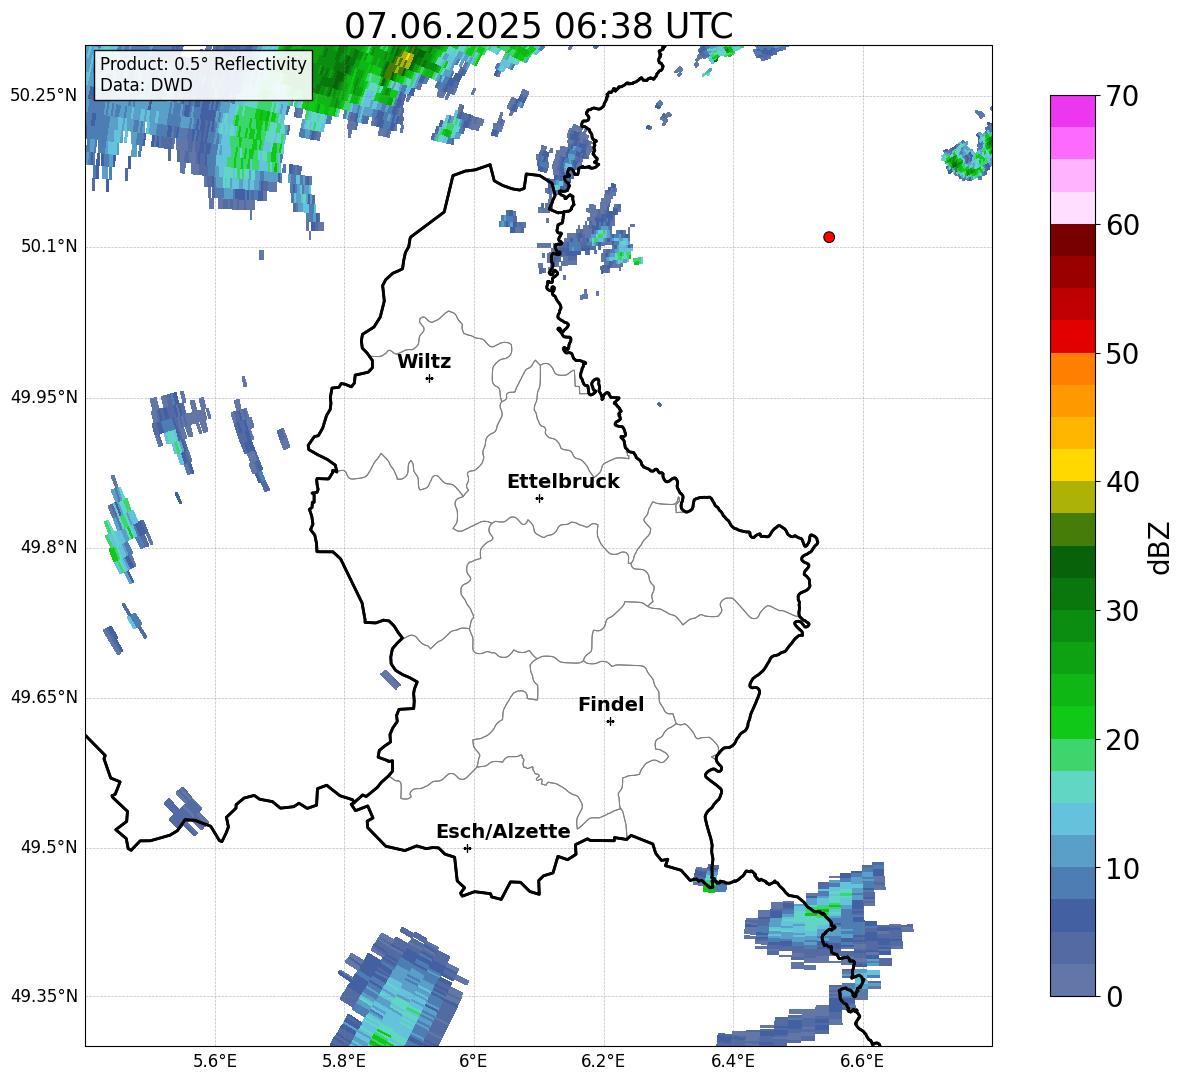Click the 50.25°N latitude label
This screenshot has width=1184, height=1081.
[44, 96]
